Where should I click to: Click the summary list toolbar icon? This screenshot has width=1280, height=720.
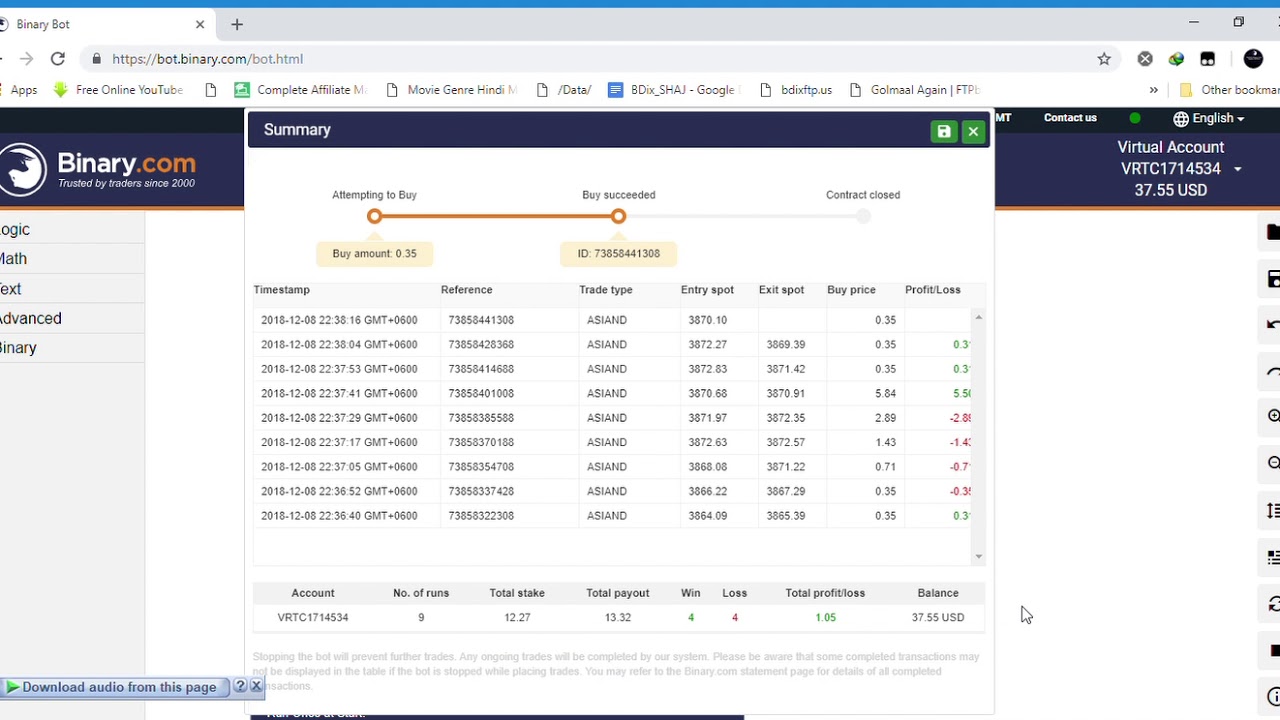[1273, 557]
